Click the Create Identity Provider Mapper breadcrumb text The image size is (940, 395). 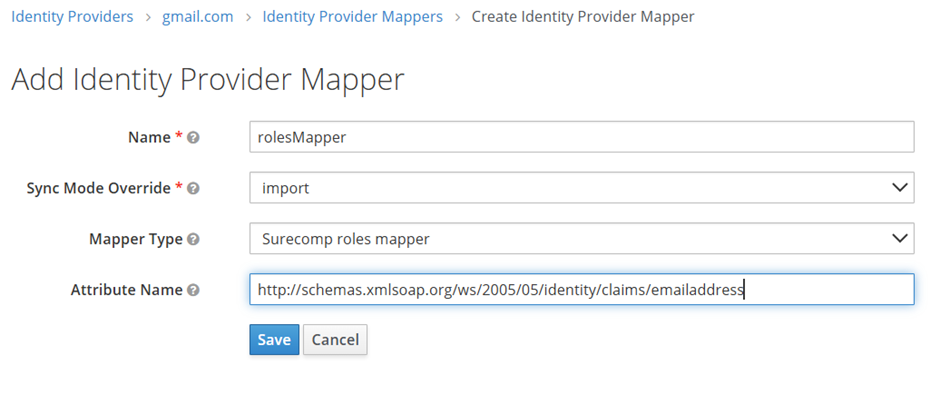coord(583,16)
